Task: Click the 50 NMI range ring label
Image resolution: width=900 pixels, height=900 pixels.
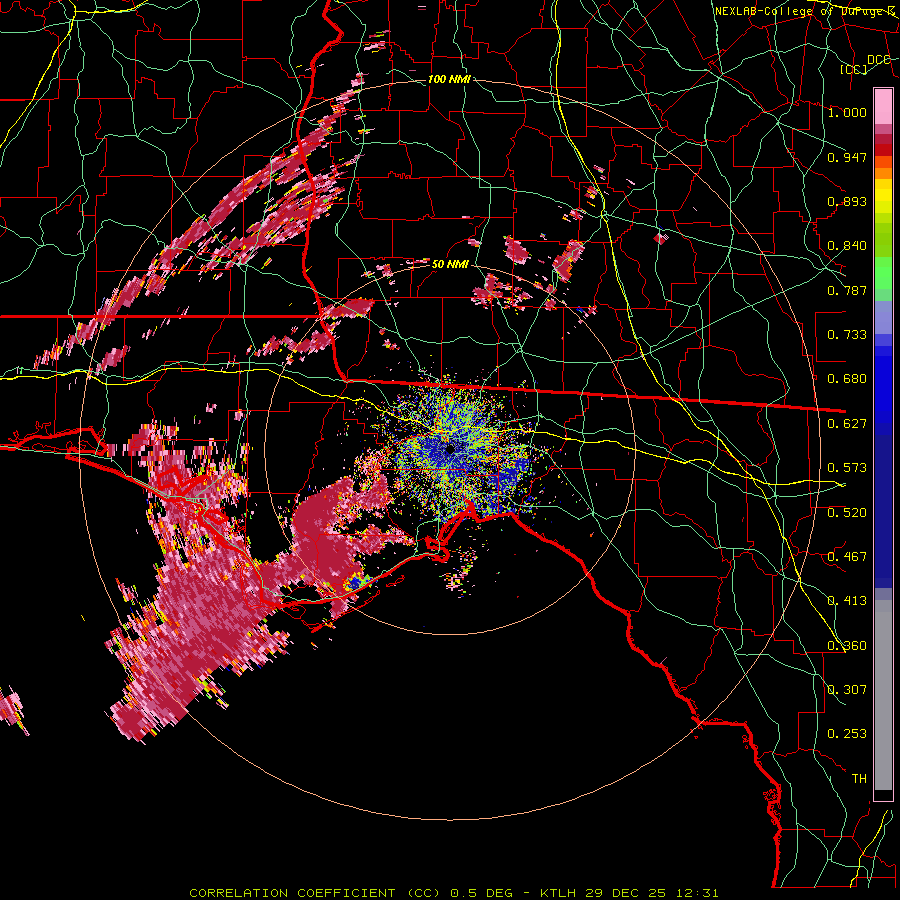Action: coord(450,264)
